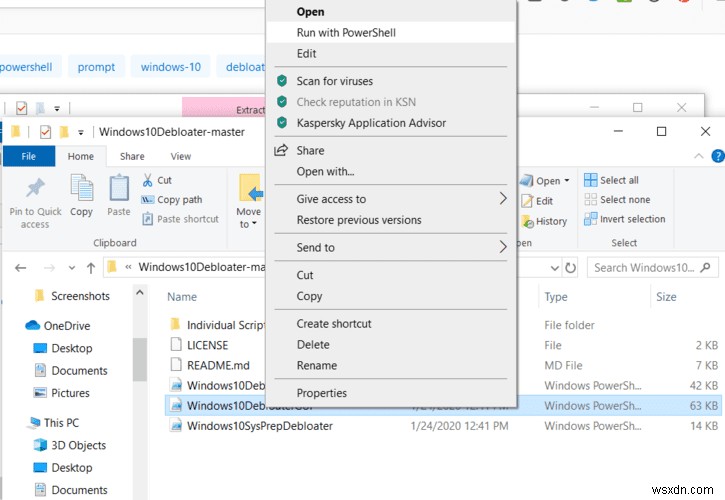725x500 pixels.
Task: Click the Kaspersky shield icon beside Scan
Action: coord(282,81)
